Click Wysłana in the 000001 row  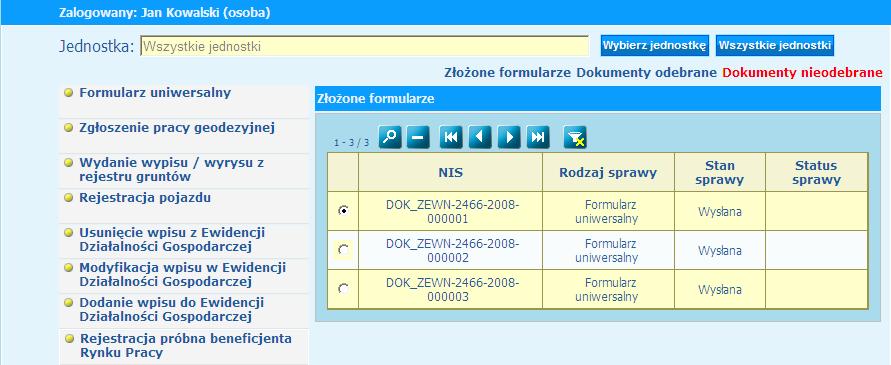720,212
